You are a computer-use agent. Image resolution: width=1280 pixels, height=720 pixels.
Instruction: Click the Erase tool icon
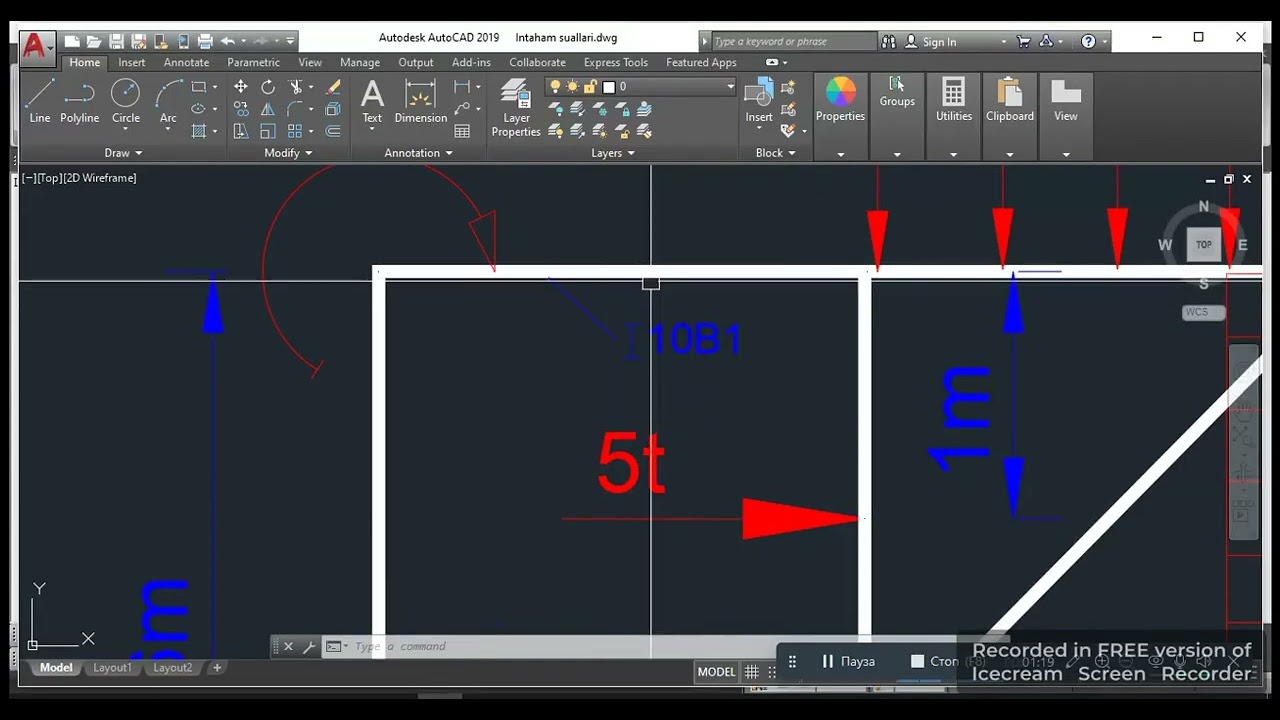(333, 87)
